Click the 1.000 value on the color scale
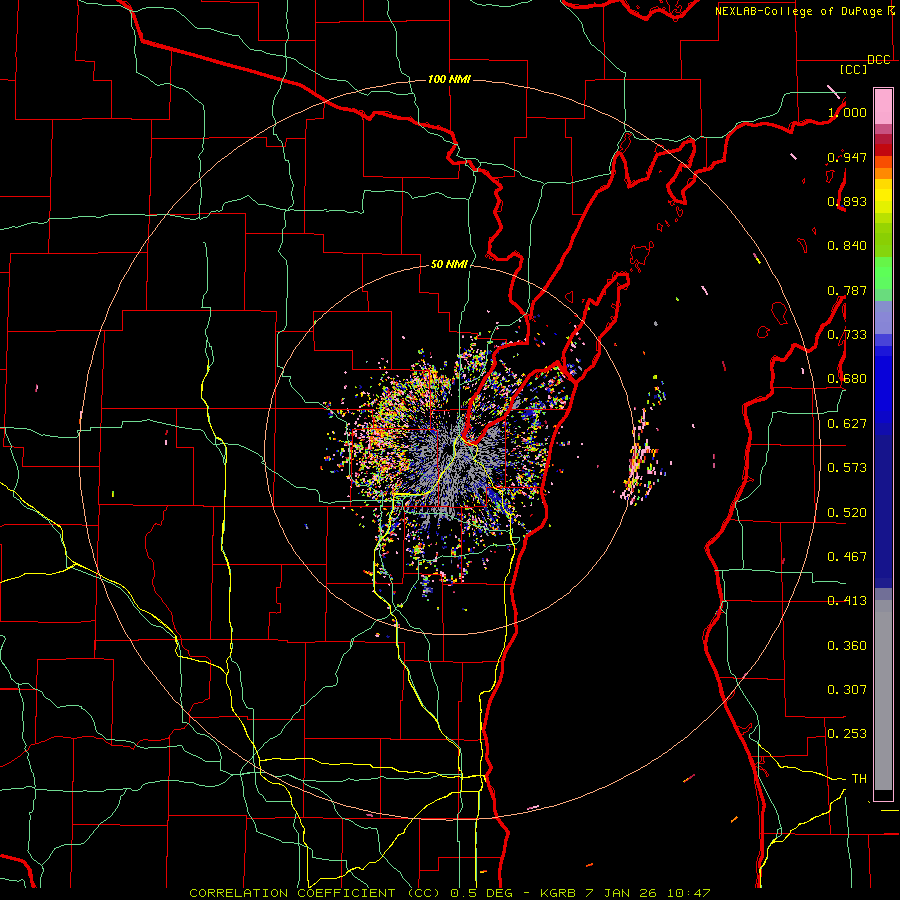The image size is (900, 900). (847, 112)
